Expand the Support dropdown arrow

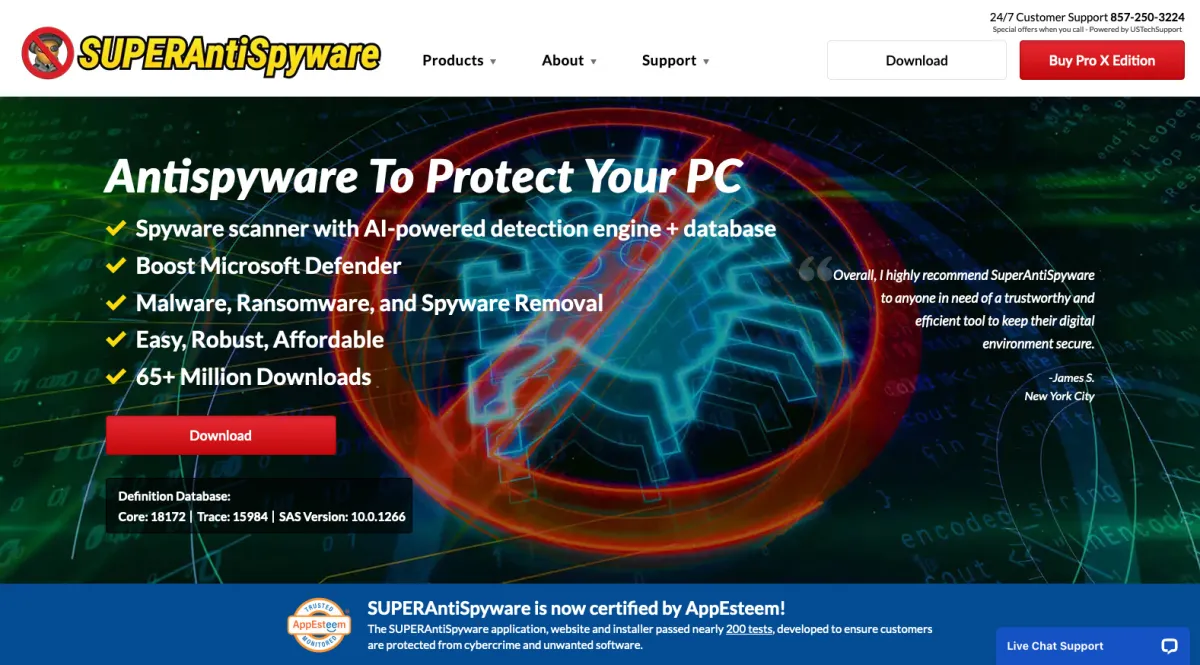click(706, 62)
